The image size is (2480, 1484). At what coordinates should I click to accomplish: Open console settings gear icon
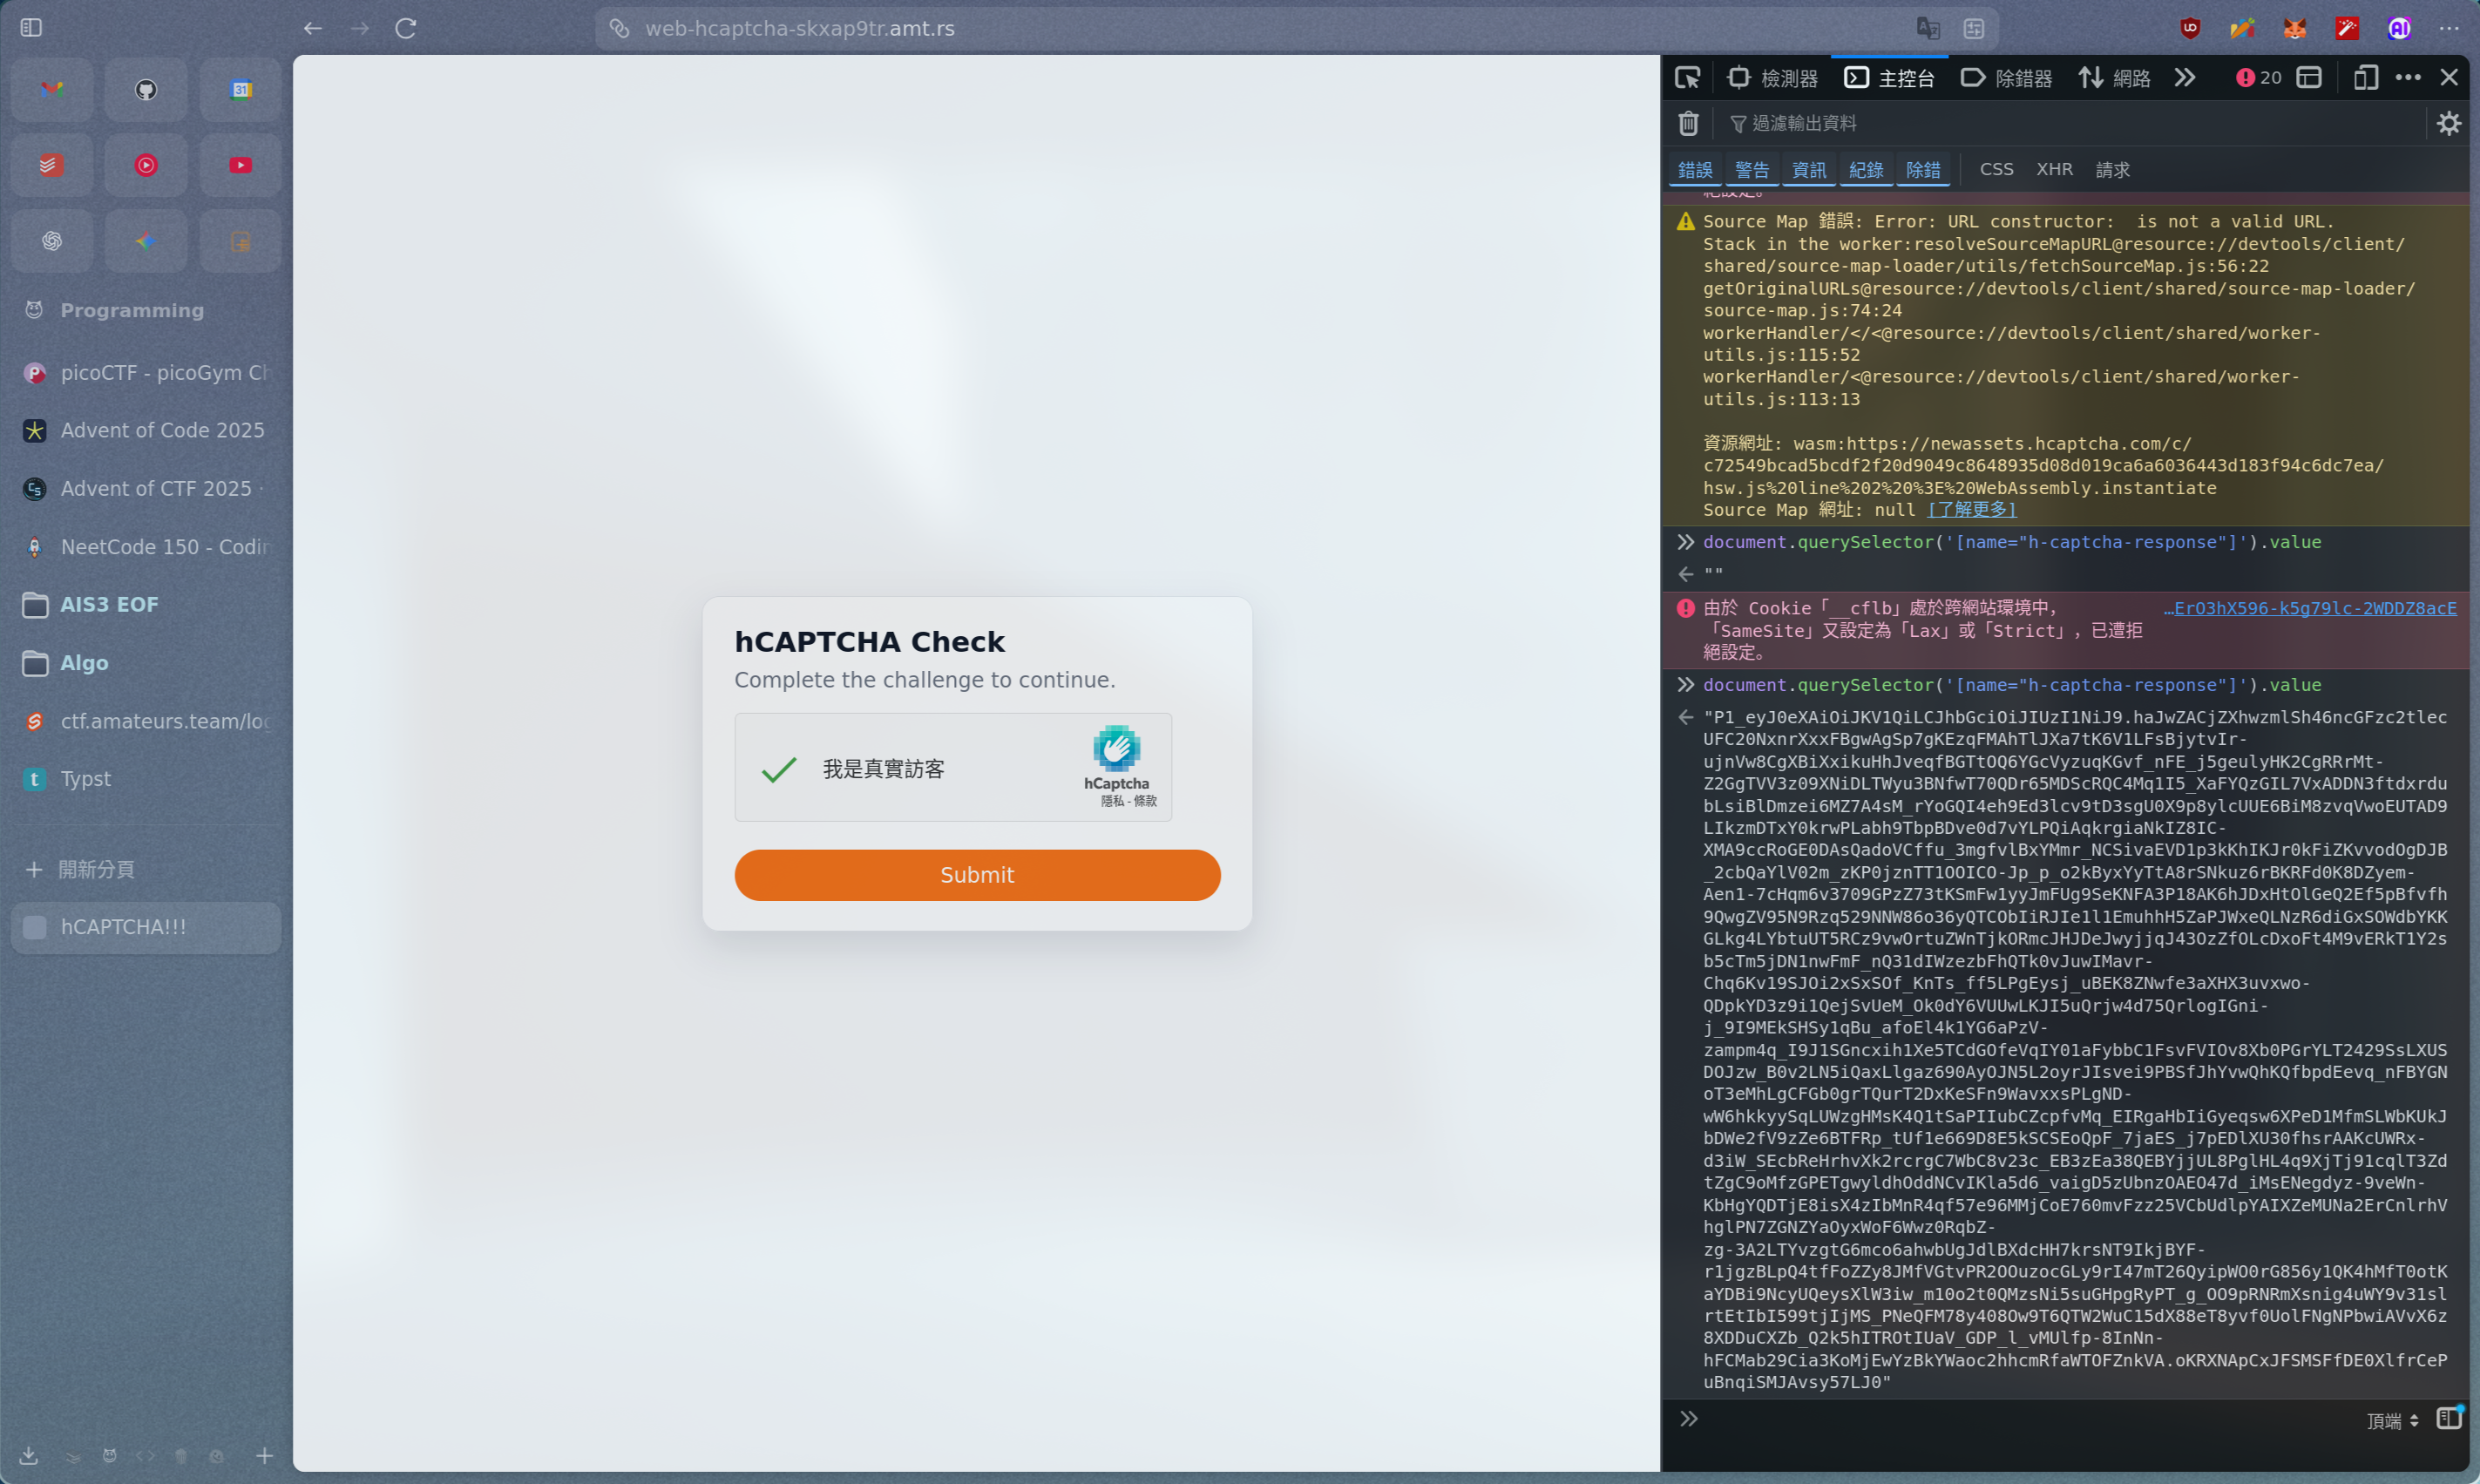click(x=2448, y=123)
